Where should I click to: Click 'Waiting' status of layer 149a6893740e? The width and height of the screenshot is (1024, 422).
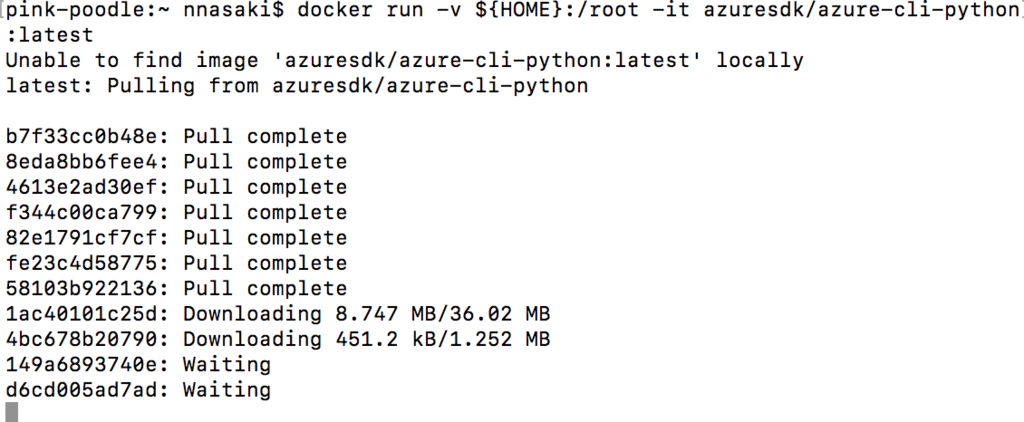[x=227, y=365]
